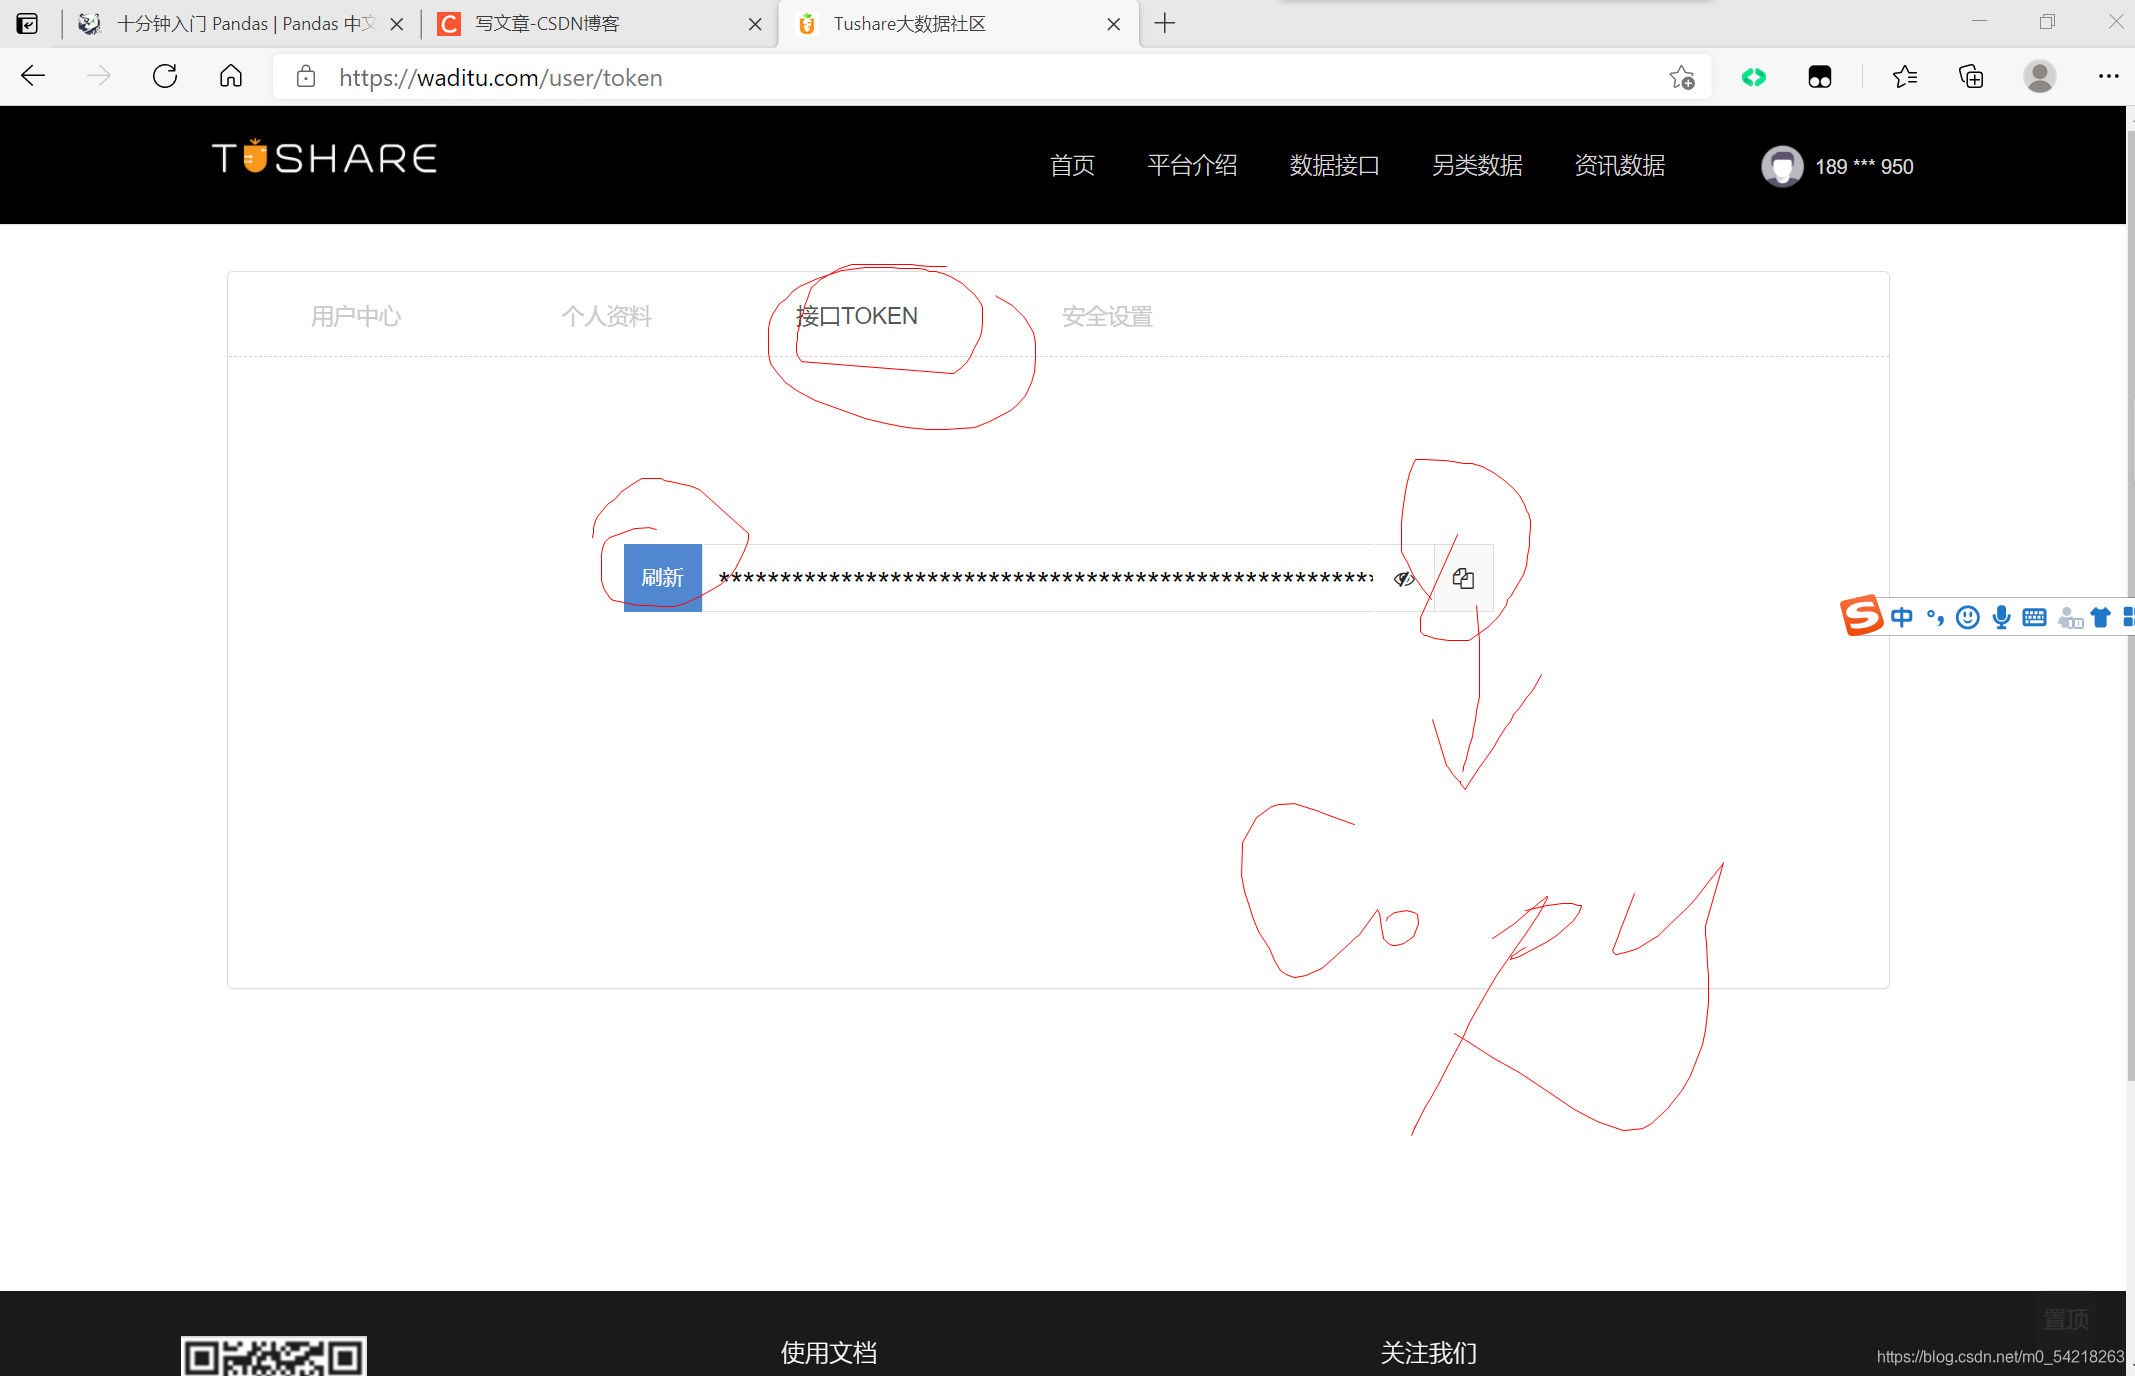Open Sogou account icon
The image size is (2135, 1376).
click(x=2070, y=618)
